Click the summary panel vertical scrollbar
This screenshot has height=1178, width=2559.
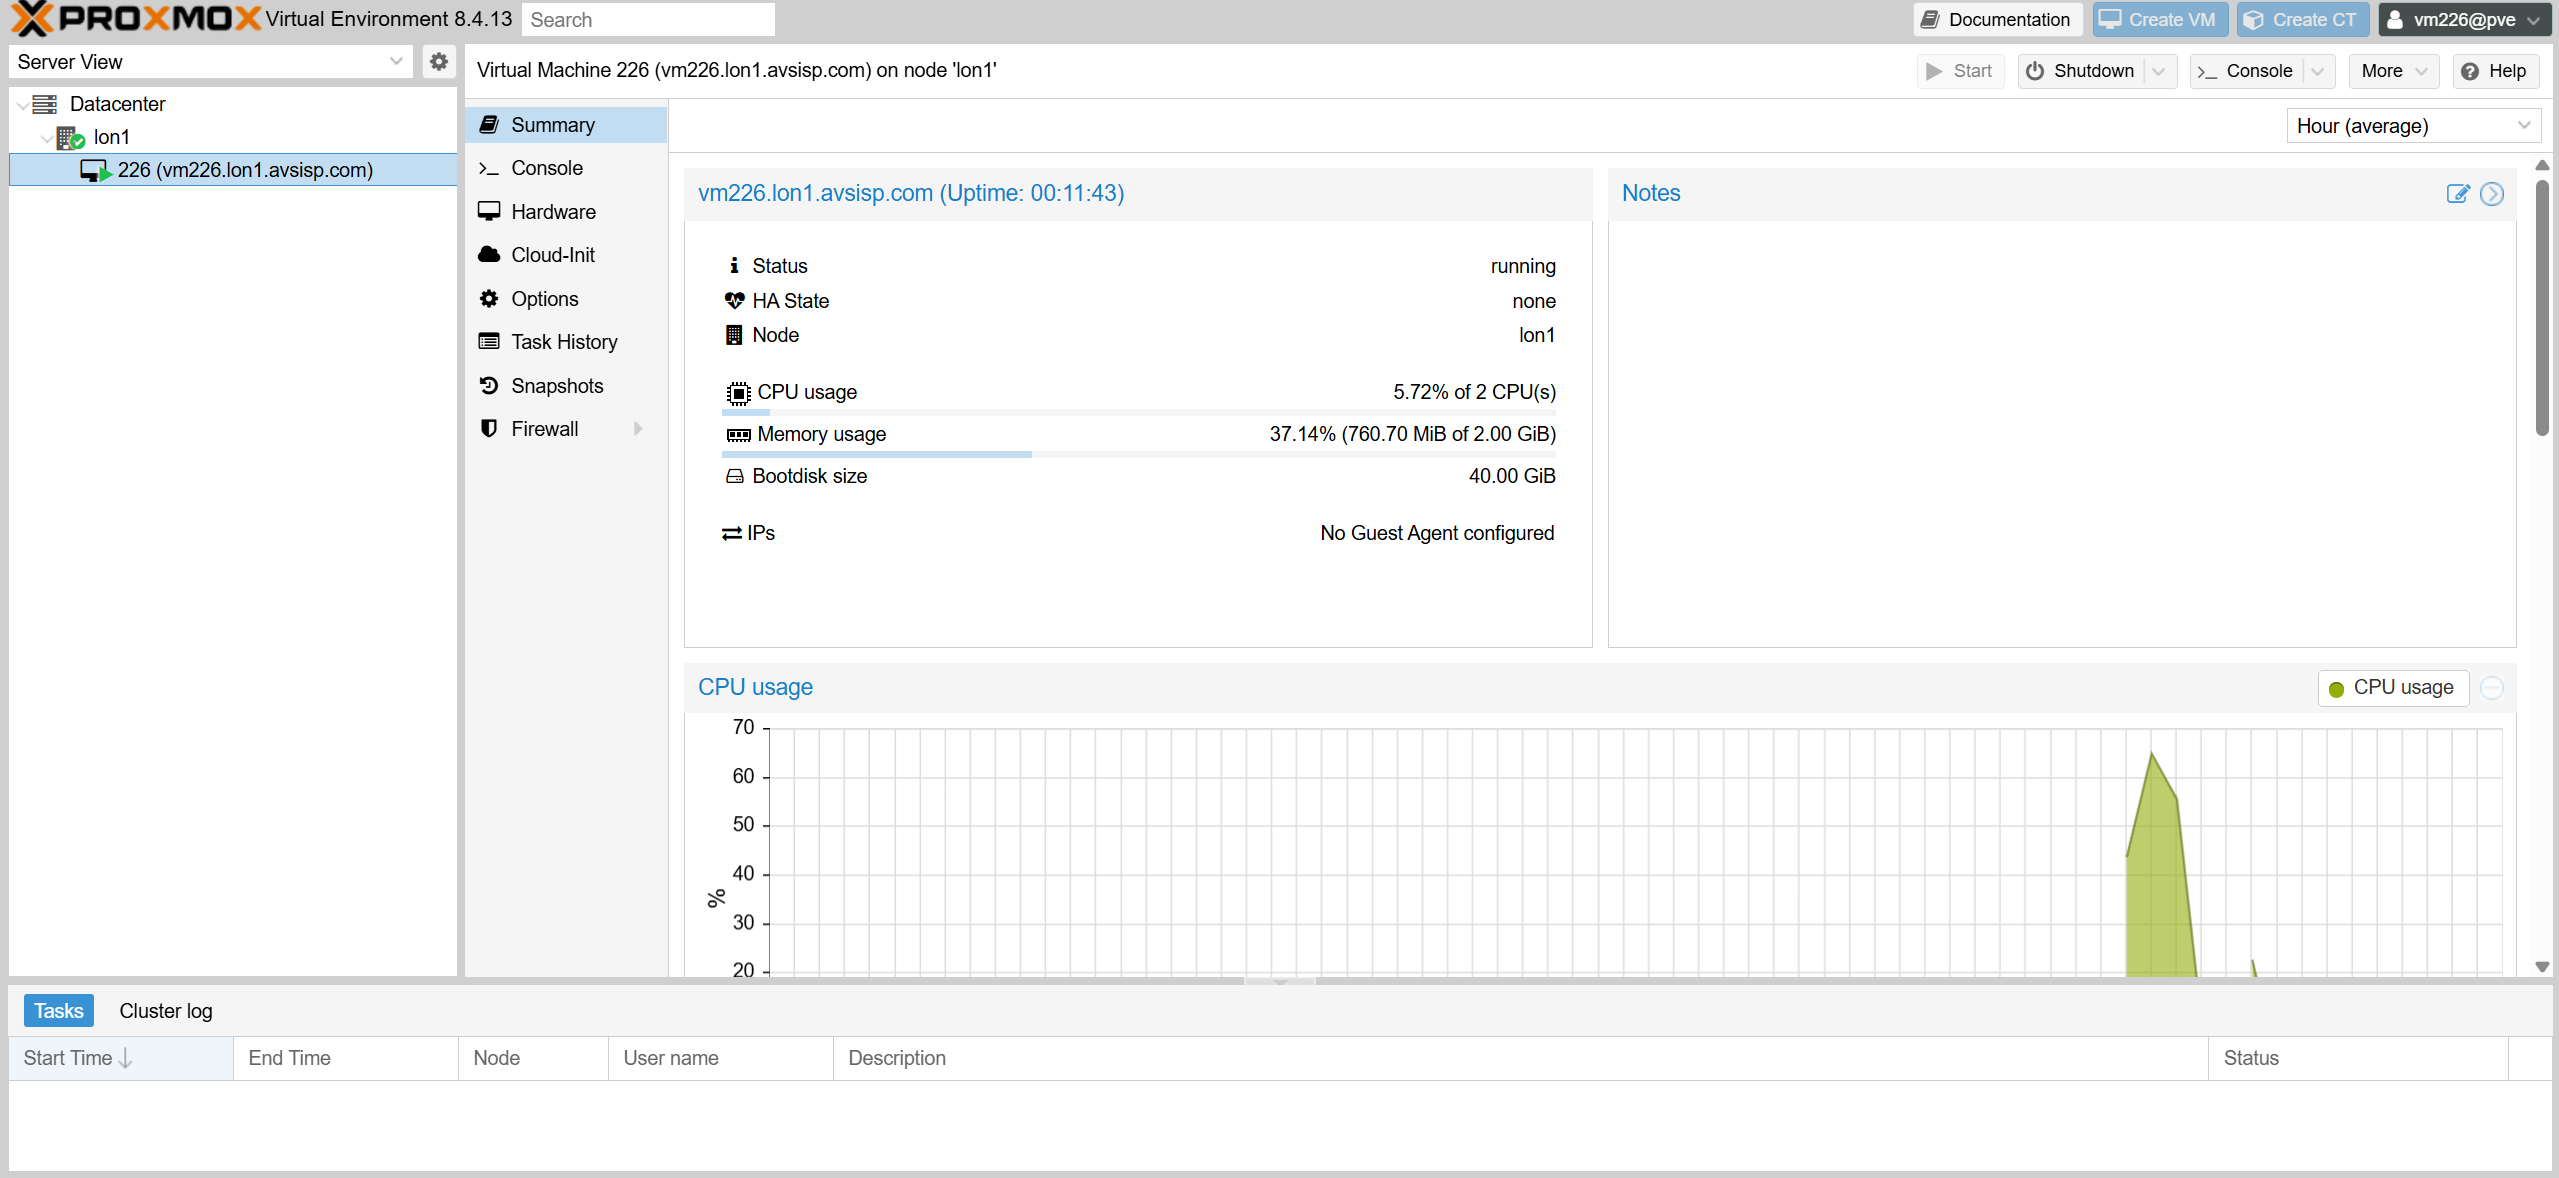2541,307
